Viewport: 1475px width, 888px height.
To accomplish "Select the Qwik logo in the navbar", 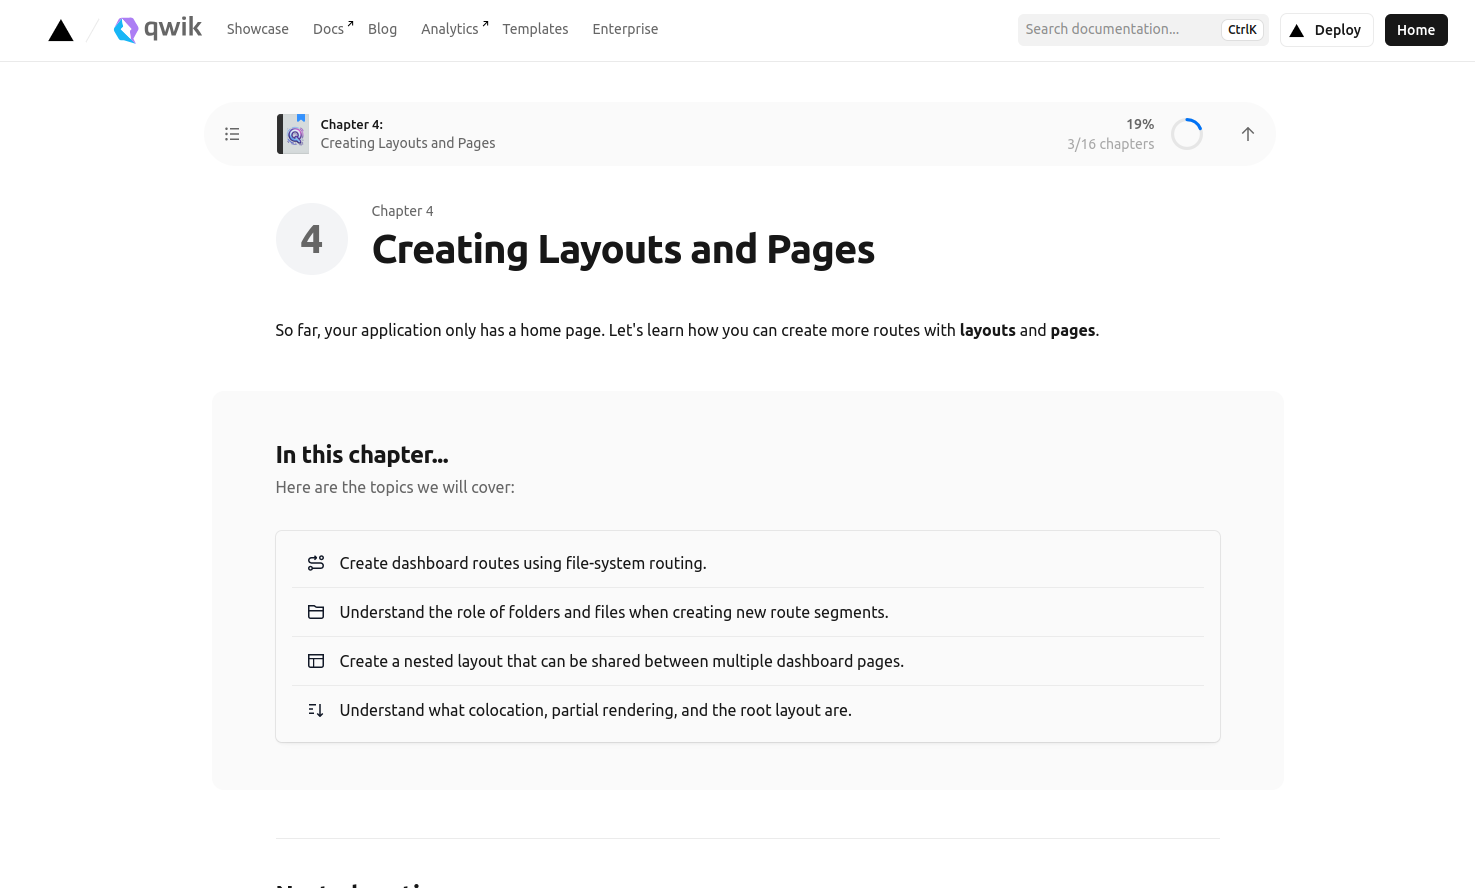I will point(157,29).
